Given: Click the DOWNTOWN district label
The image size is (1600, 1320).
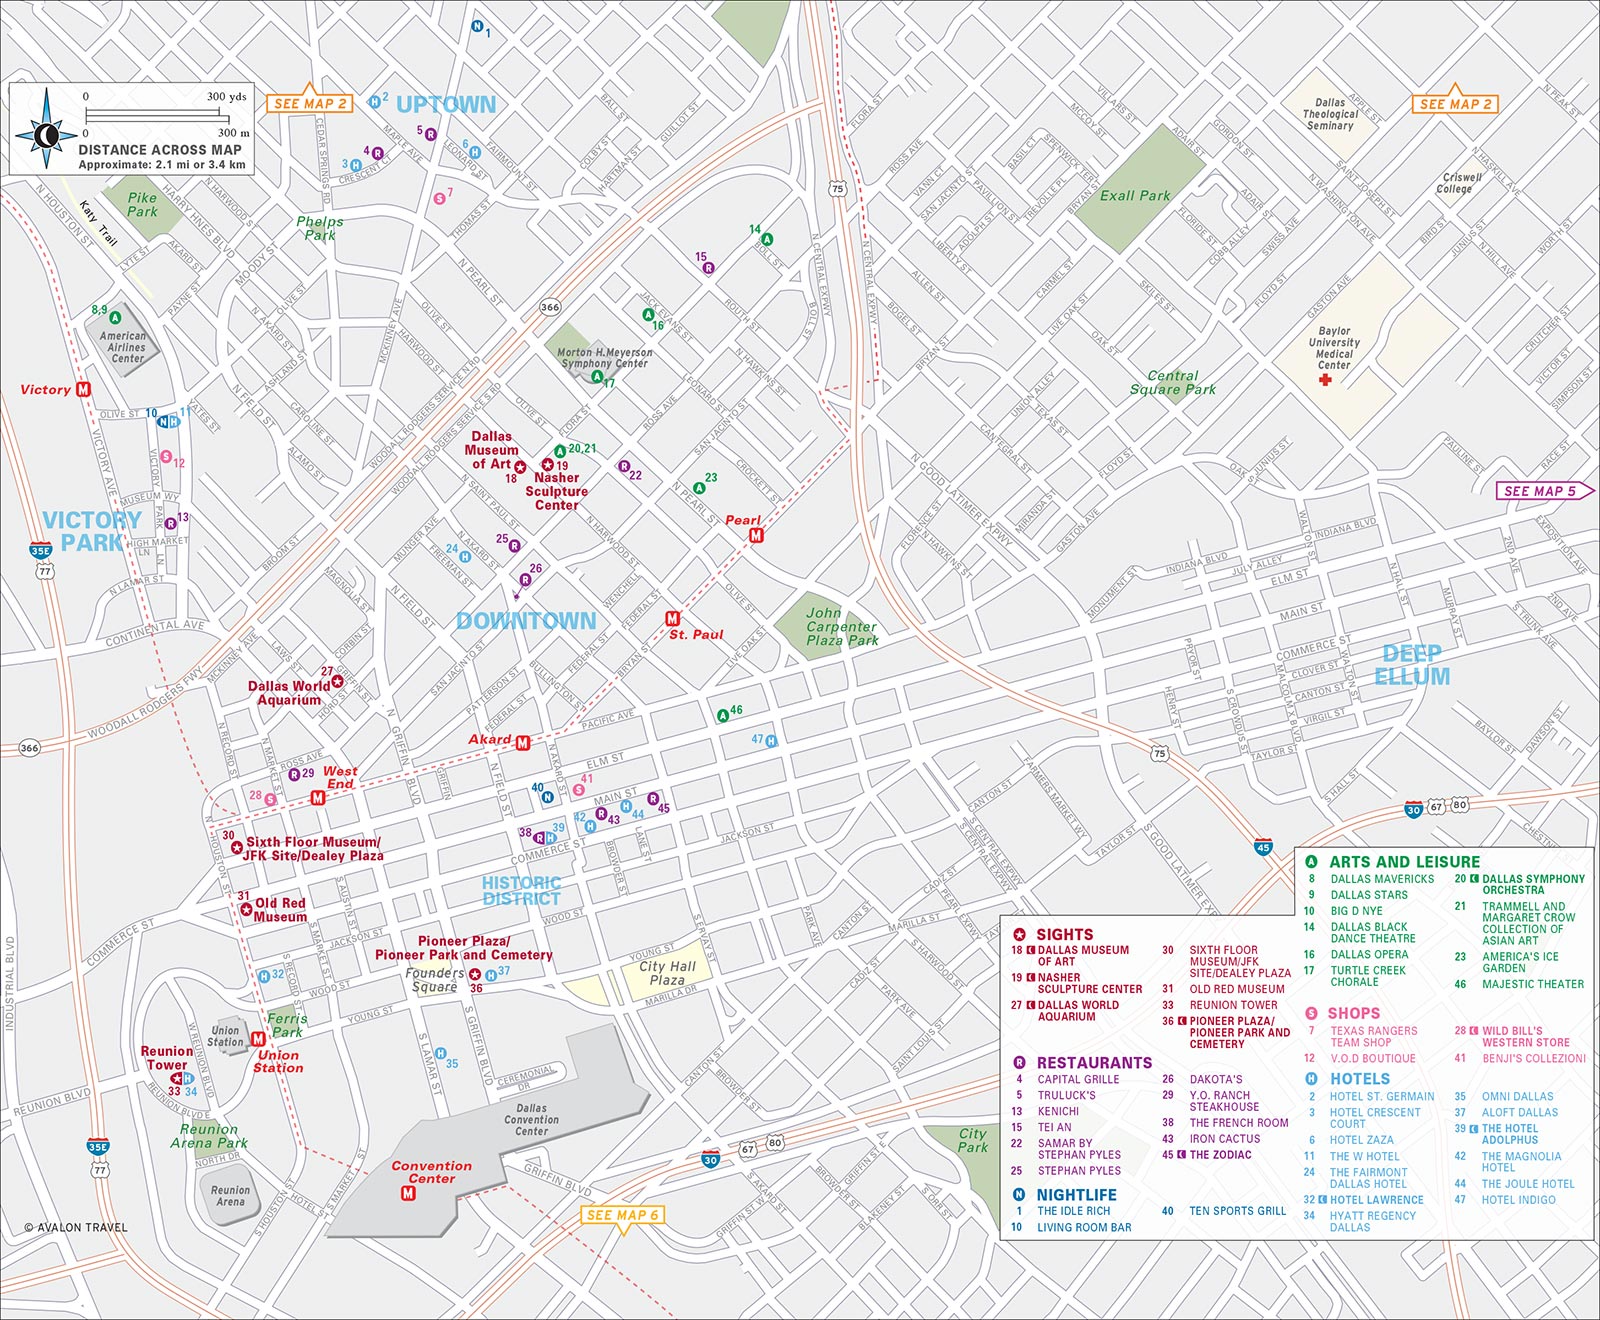Looking at the screenshot, I should (x=526, y=621).
